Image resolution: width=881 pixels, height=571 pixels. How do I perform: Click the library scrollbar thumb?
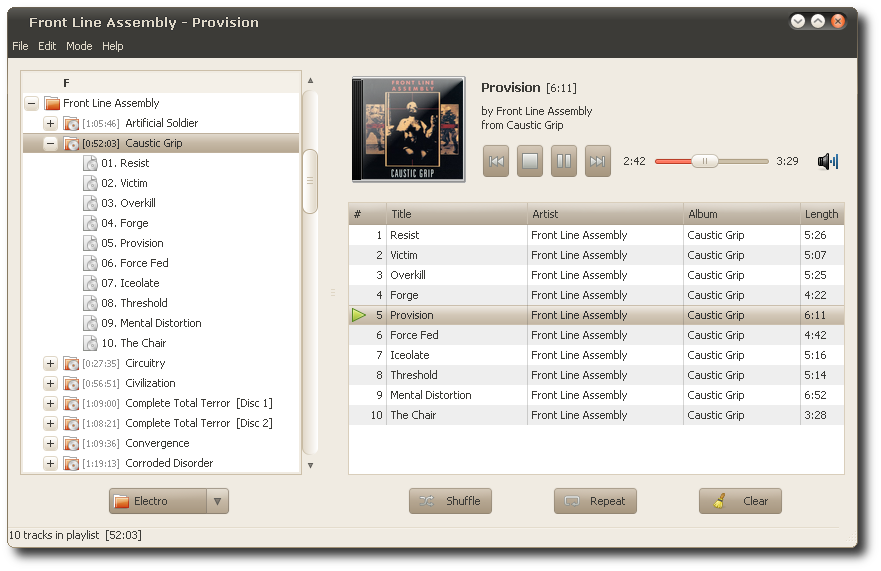point(310,181)
